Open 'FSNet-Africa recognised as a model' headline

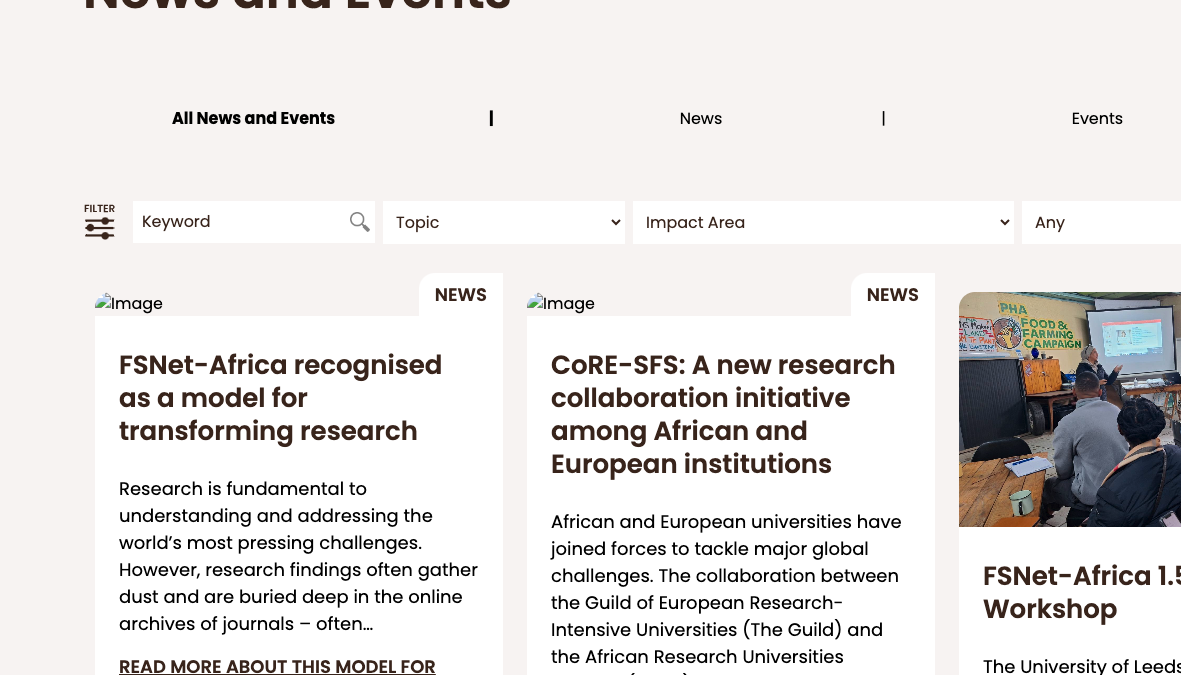tap(280, 398)
